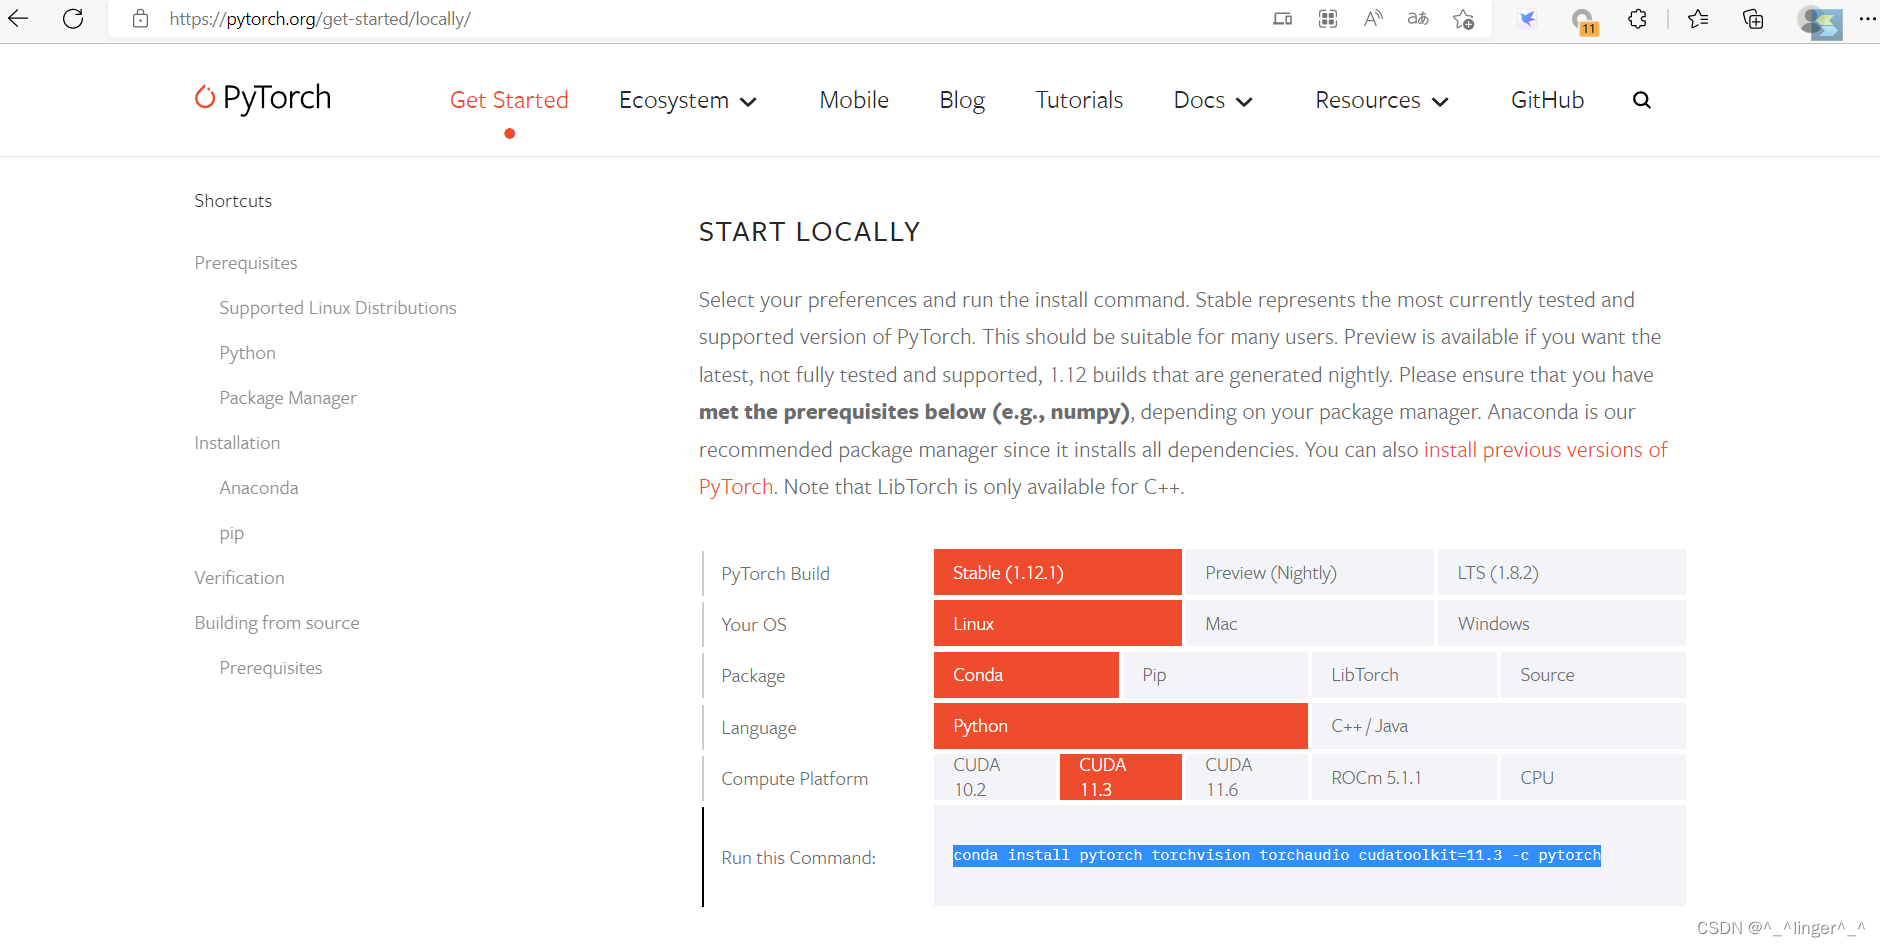This screenshot has width=1880, height=947.
Task: Jump to Prerequisites under Building from source
Action: pyautogui.click(x=271, y=667)
